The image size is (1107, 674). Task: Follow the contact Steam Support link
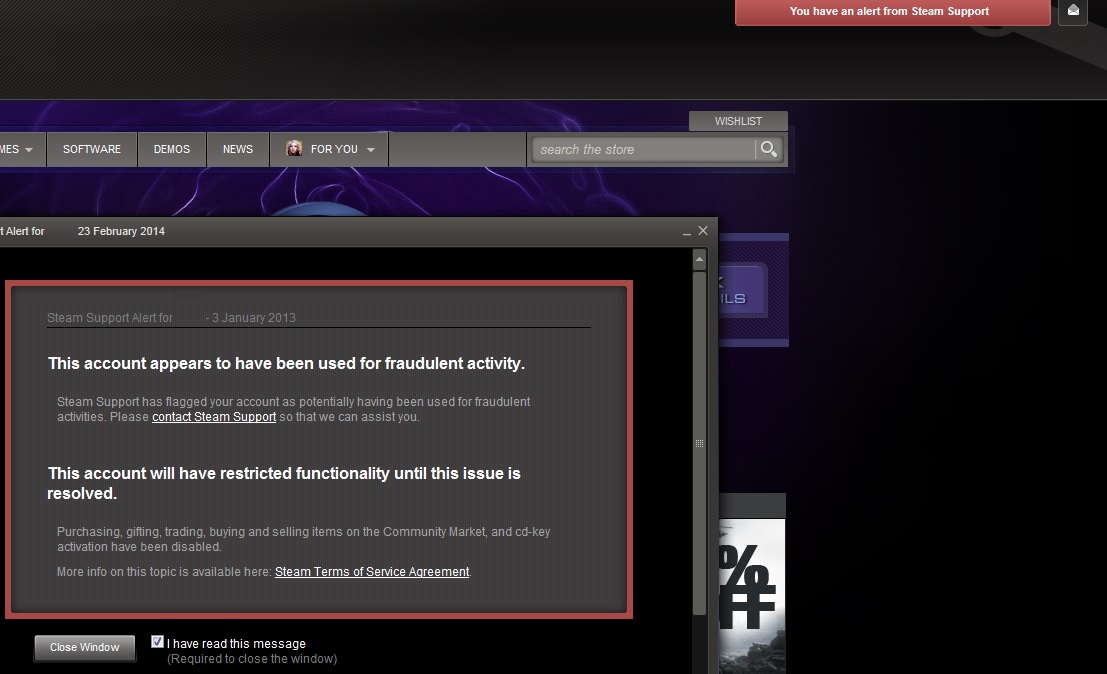coord(214,416)
